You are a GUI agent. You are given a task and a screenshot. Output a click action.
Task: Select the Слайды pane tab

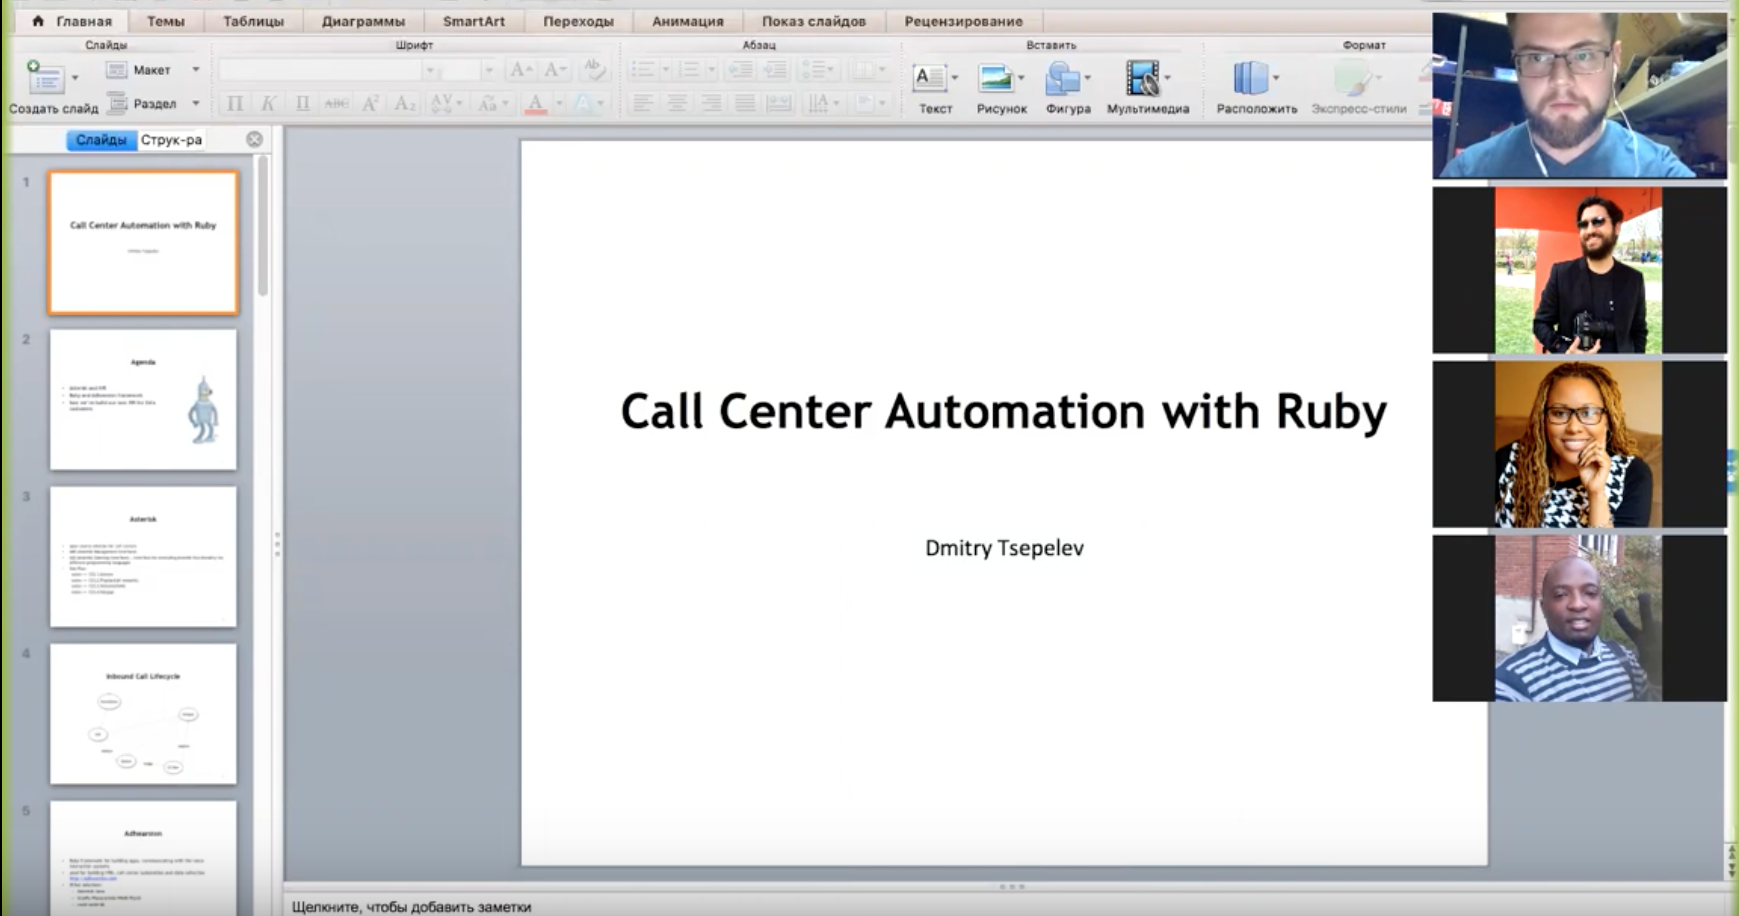point(102,140)
